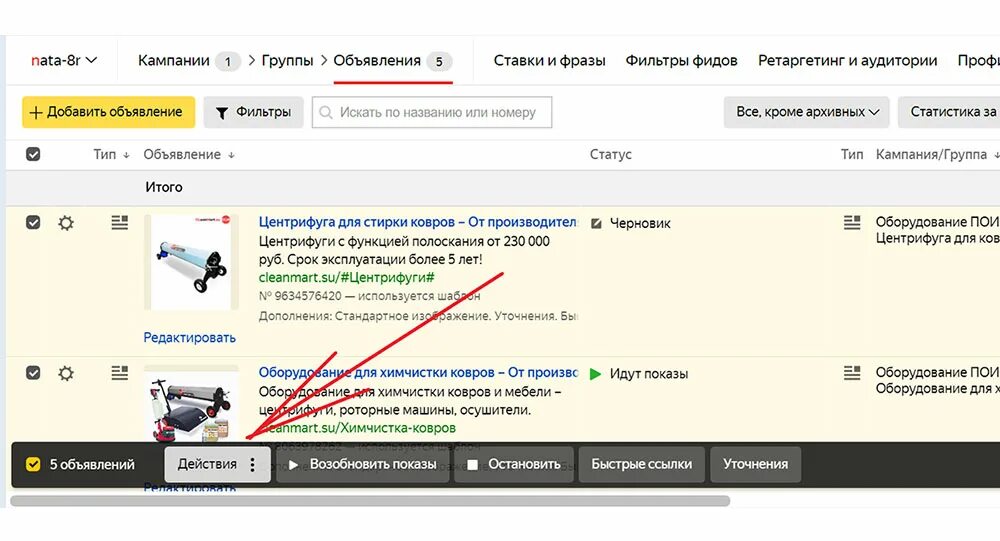This screenshot has height=541, width=1000.
Task: Click text-image ad type icon in Центрифуга row
Action: pyautogui.click(x=119, y=223)
